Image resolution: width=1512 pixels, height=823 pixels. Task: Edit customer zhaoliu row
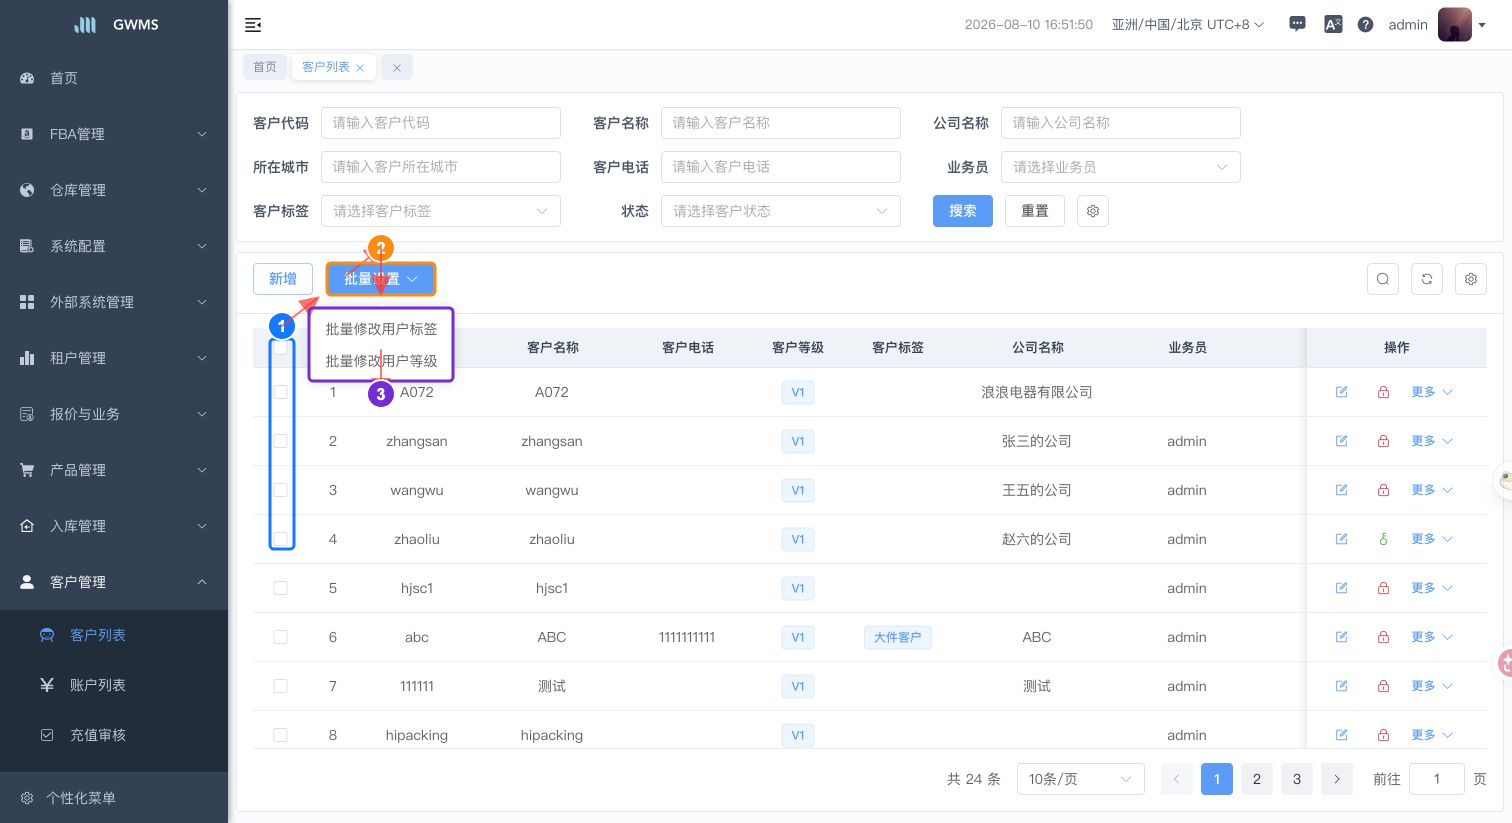coord(1342,539)
